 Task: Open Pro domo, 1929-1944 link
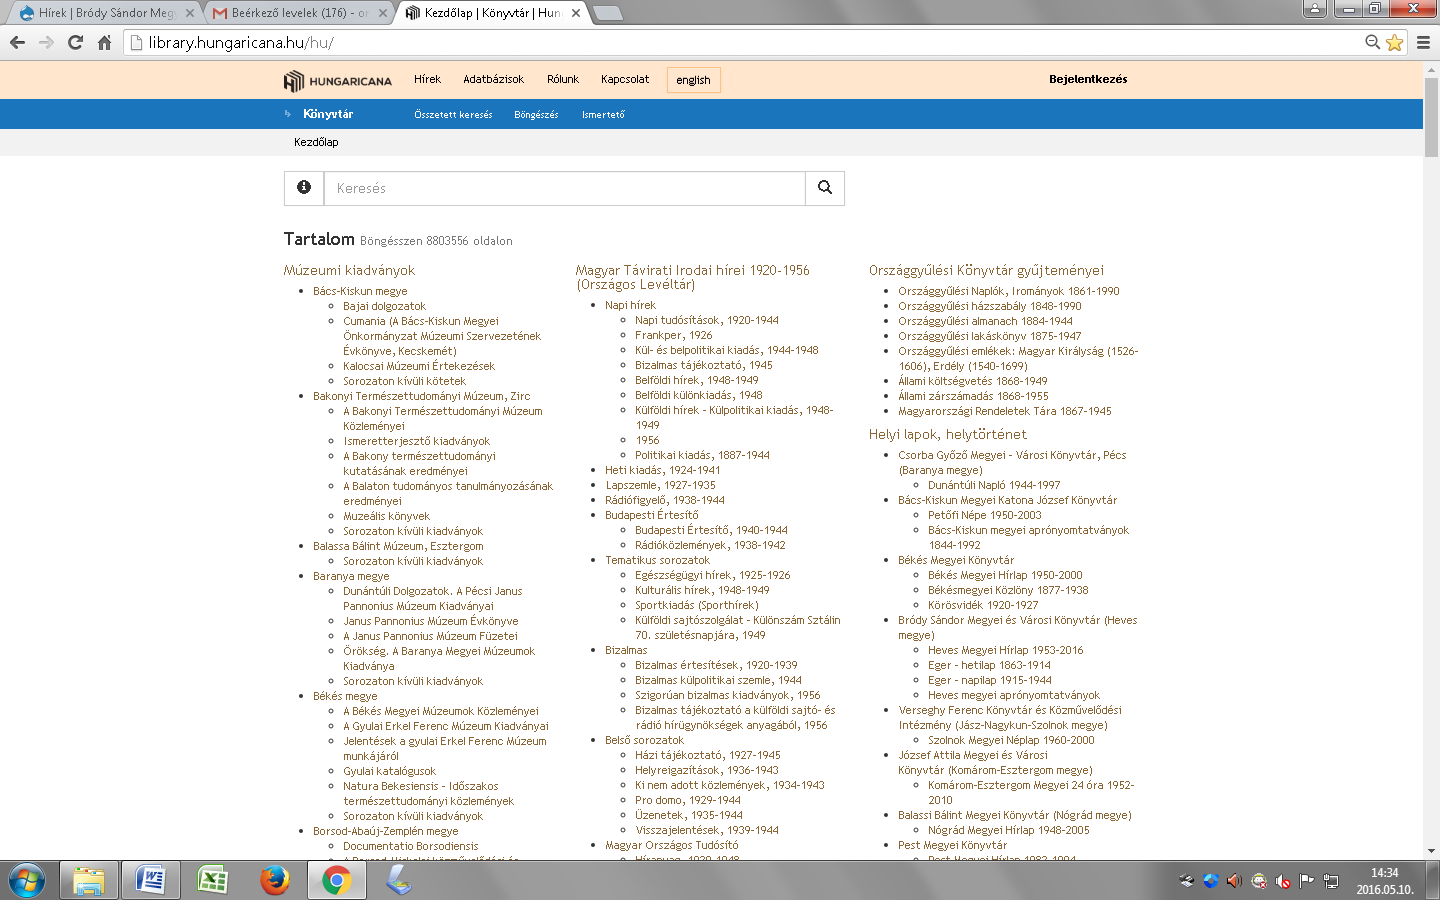pyautogui.click(x=688, y=800)
